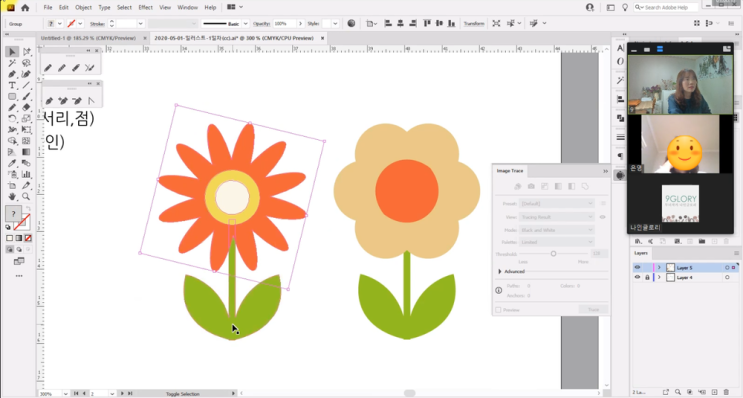Open the Mode dropdown in Image Trace
This screenshot has width=743, height=398.
coord(556,230)
